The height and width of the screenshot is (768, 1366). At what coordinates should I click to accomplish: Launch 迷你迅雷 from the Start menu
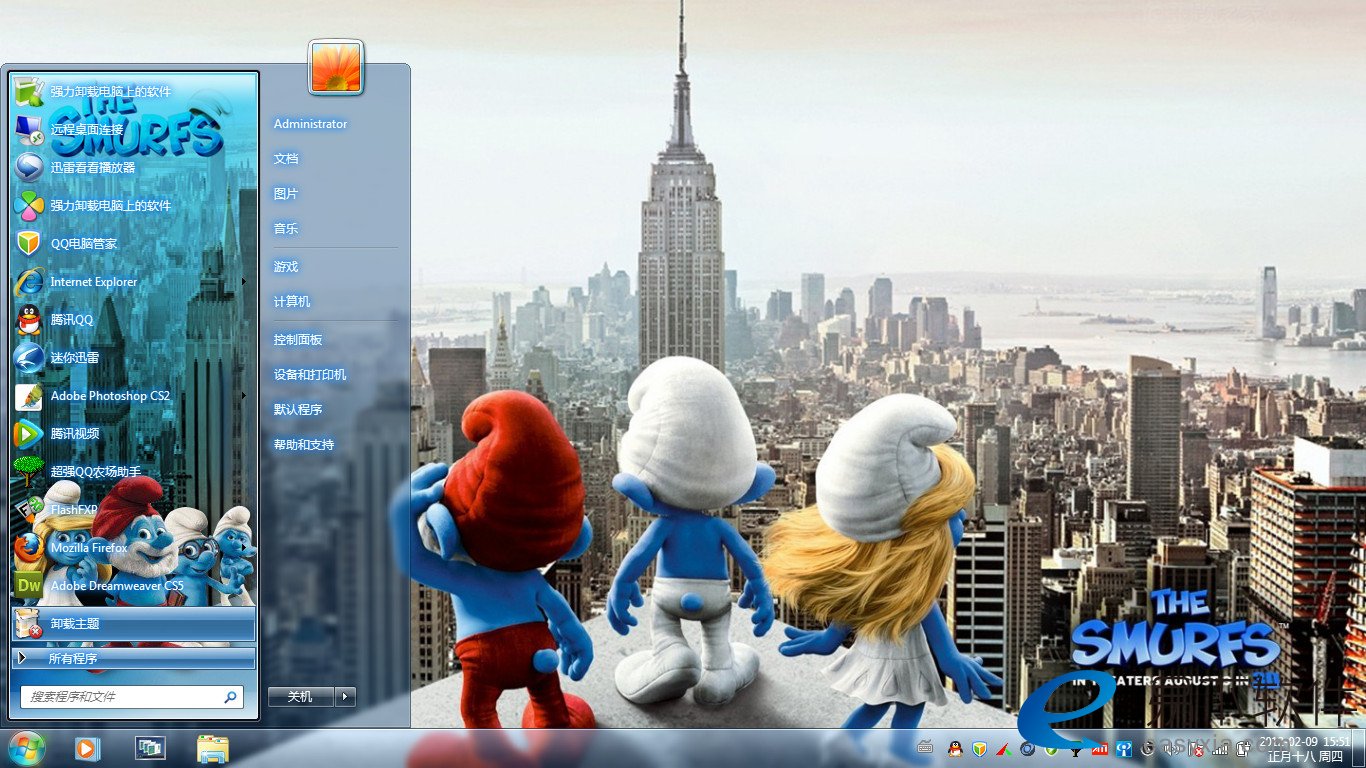(132, 358)
